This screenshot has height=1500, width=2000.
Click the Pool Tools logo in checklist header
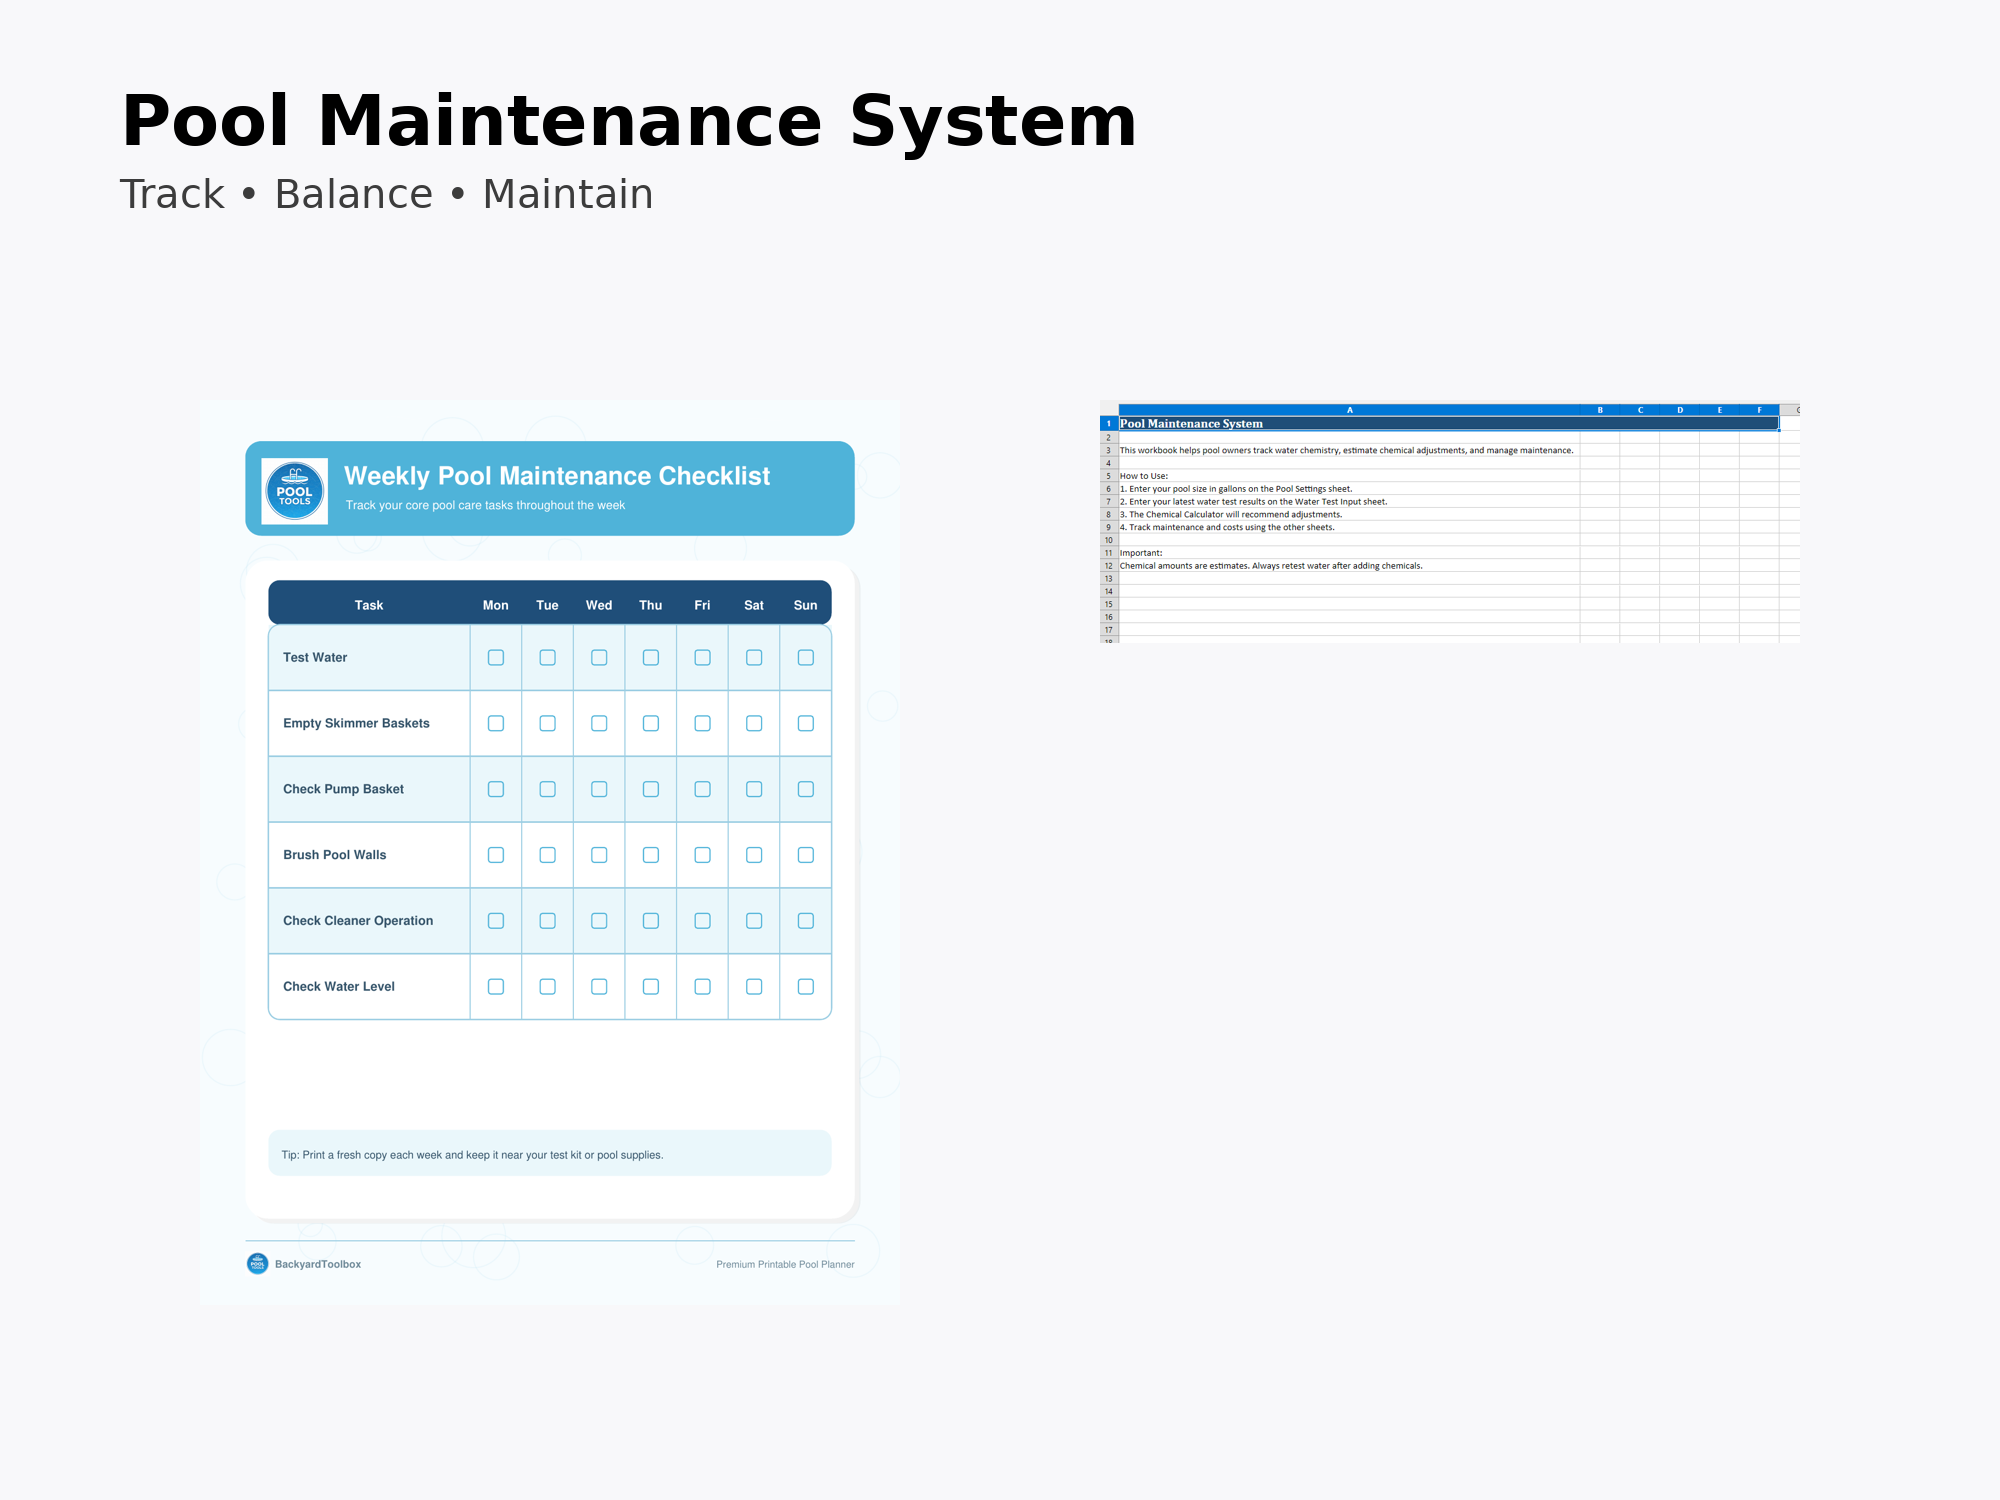tap(294, 491)
